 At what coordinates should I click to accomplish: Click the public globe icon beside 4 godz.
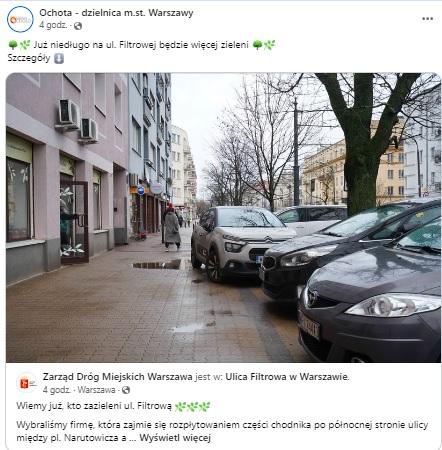(x=78, y=26)
